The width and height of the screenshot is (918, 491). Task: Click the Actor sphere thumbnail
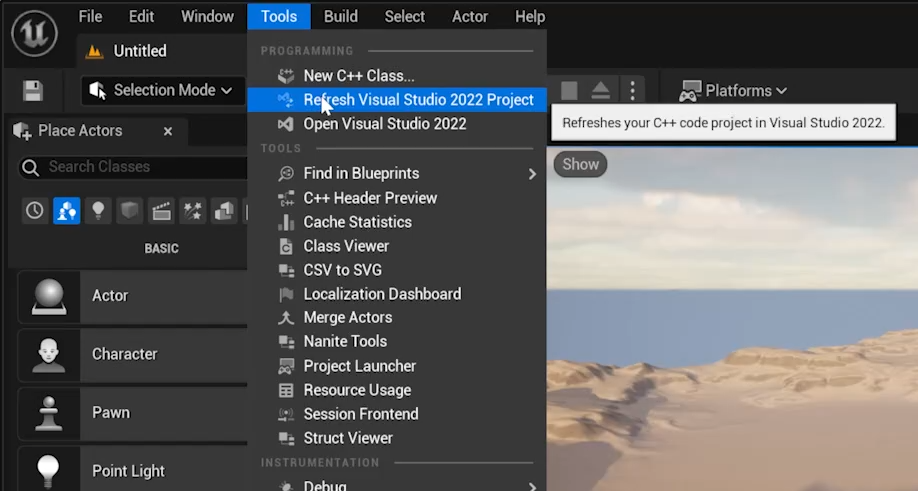(49, 297)
